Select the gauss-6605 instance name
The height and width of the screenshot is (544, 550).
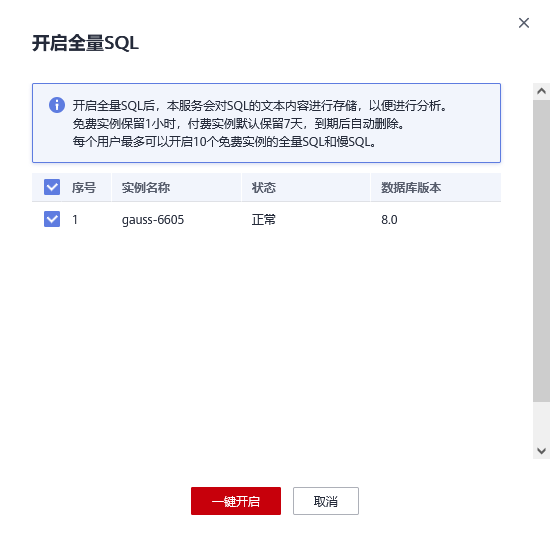(153, 220)
